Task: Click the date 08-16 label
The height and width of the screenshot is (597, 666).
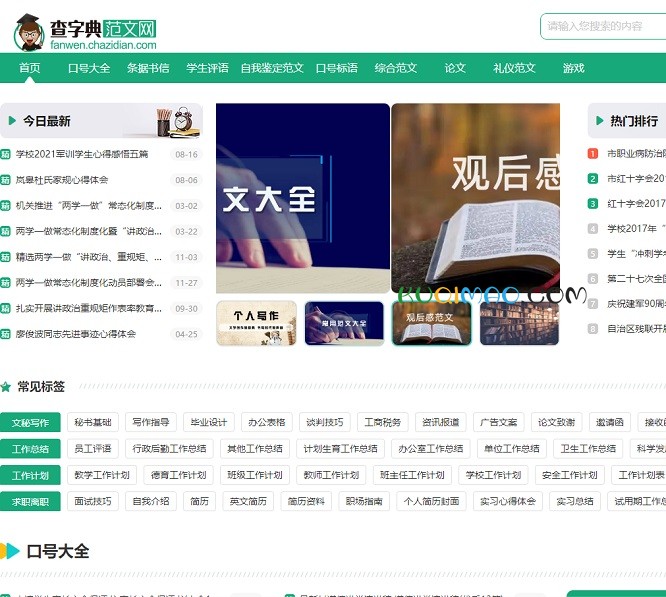Action: pyautogui.click(x=186, y=155)
